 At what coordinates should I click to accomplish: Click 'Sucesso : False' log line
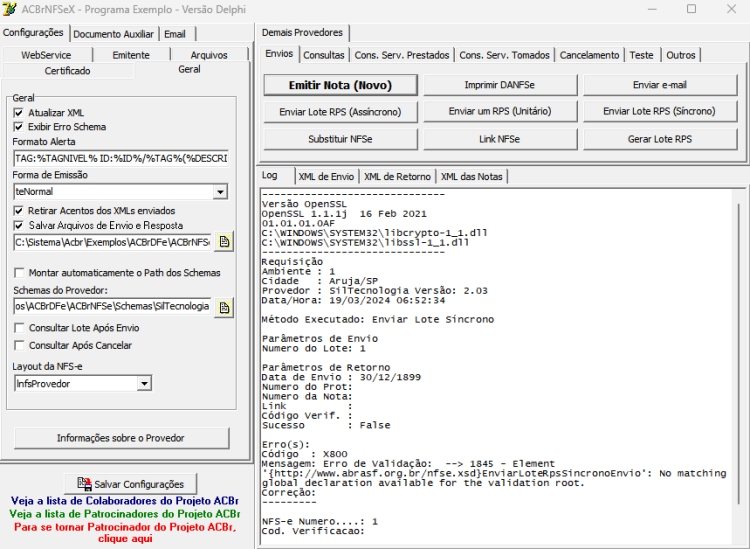(326, 425)
